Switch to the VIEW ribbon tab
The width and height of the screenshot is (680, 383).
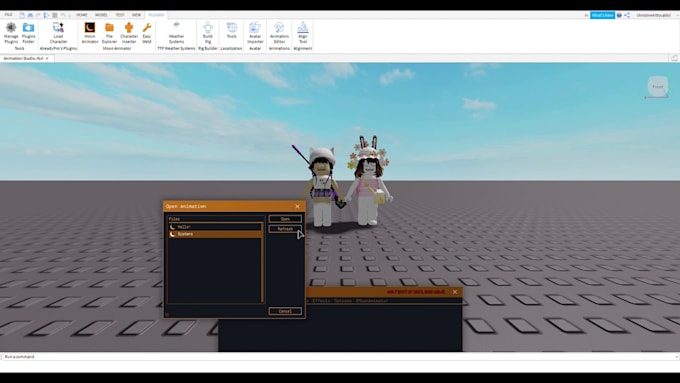click(x=136, y=15)
